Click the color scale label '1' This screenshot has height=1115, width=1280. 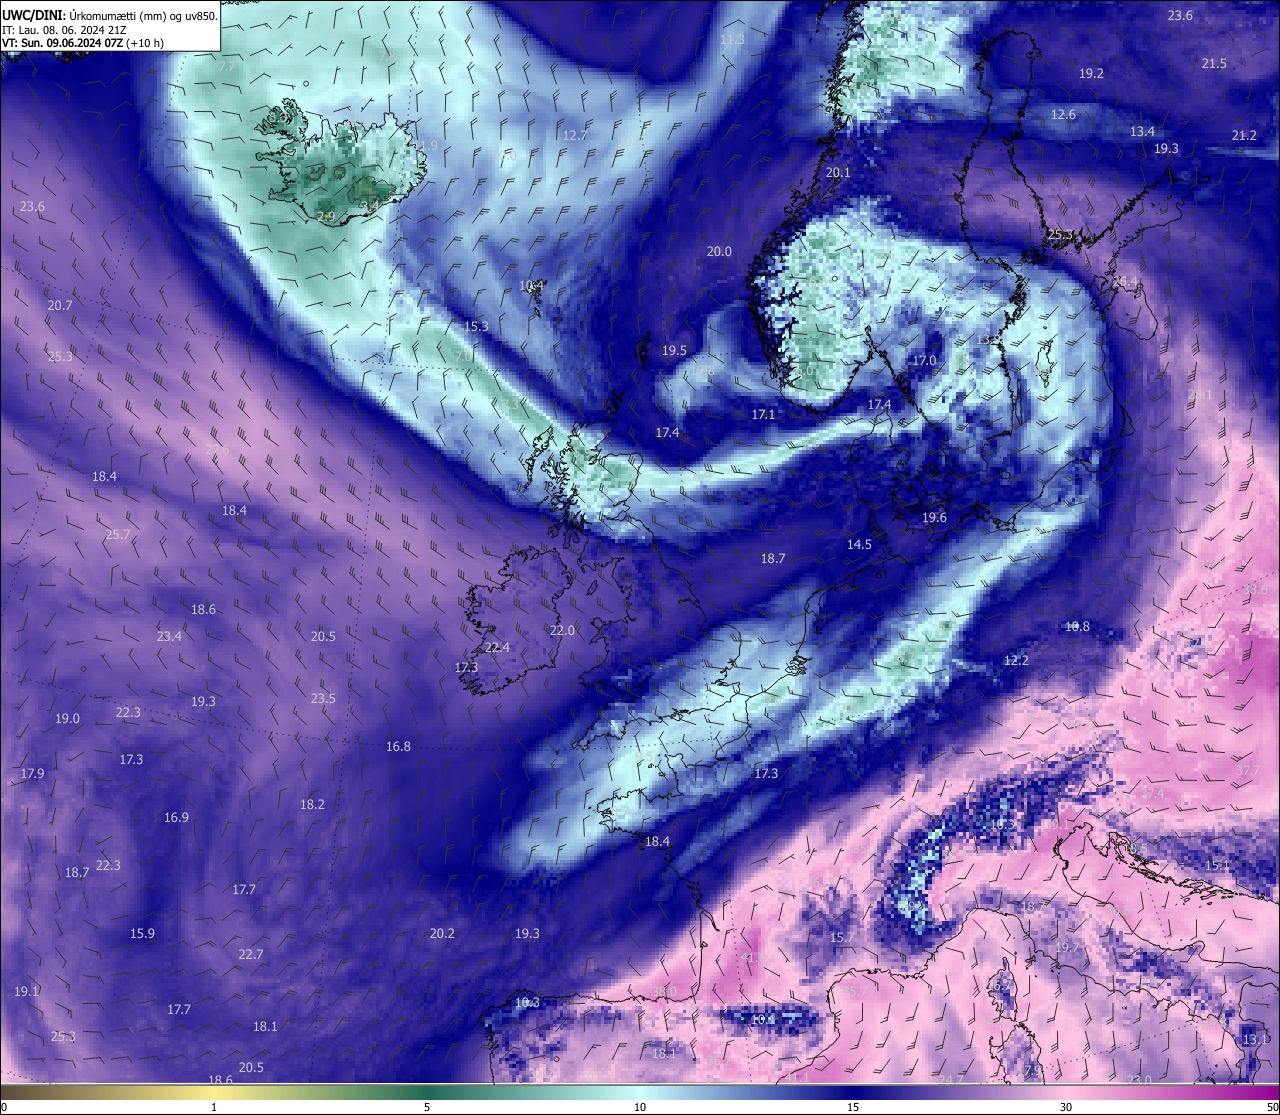pos(214,1107)
